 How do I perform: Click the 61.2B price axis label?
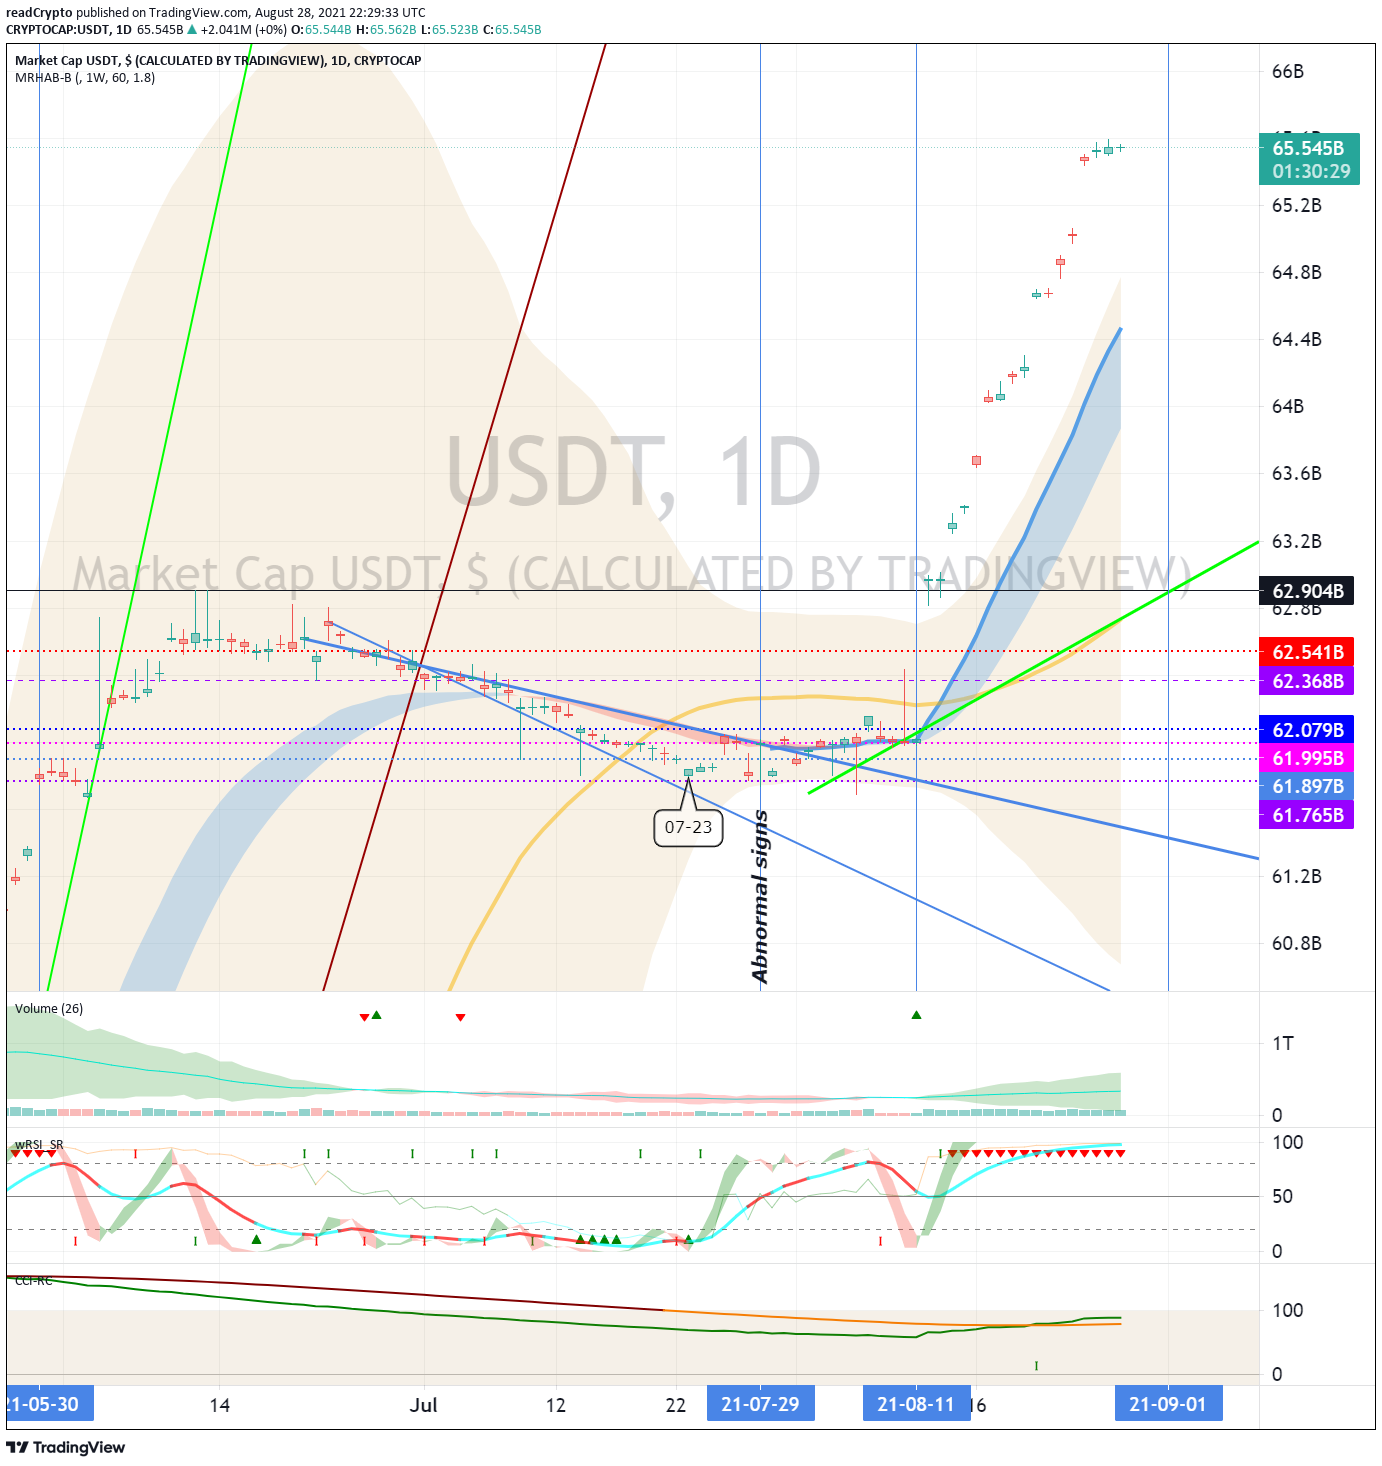point(1296,876)
